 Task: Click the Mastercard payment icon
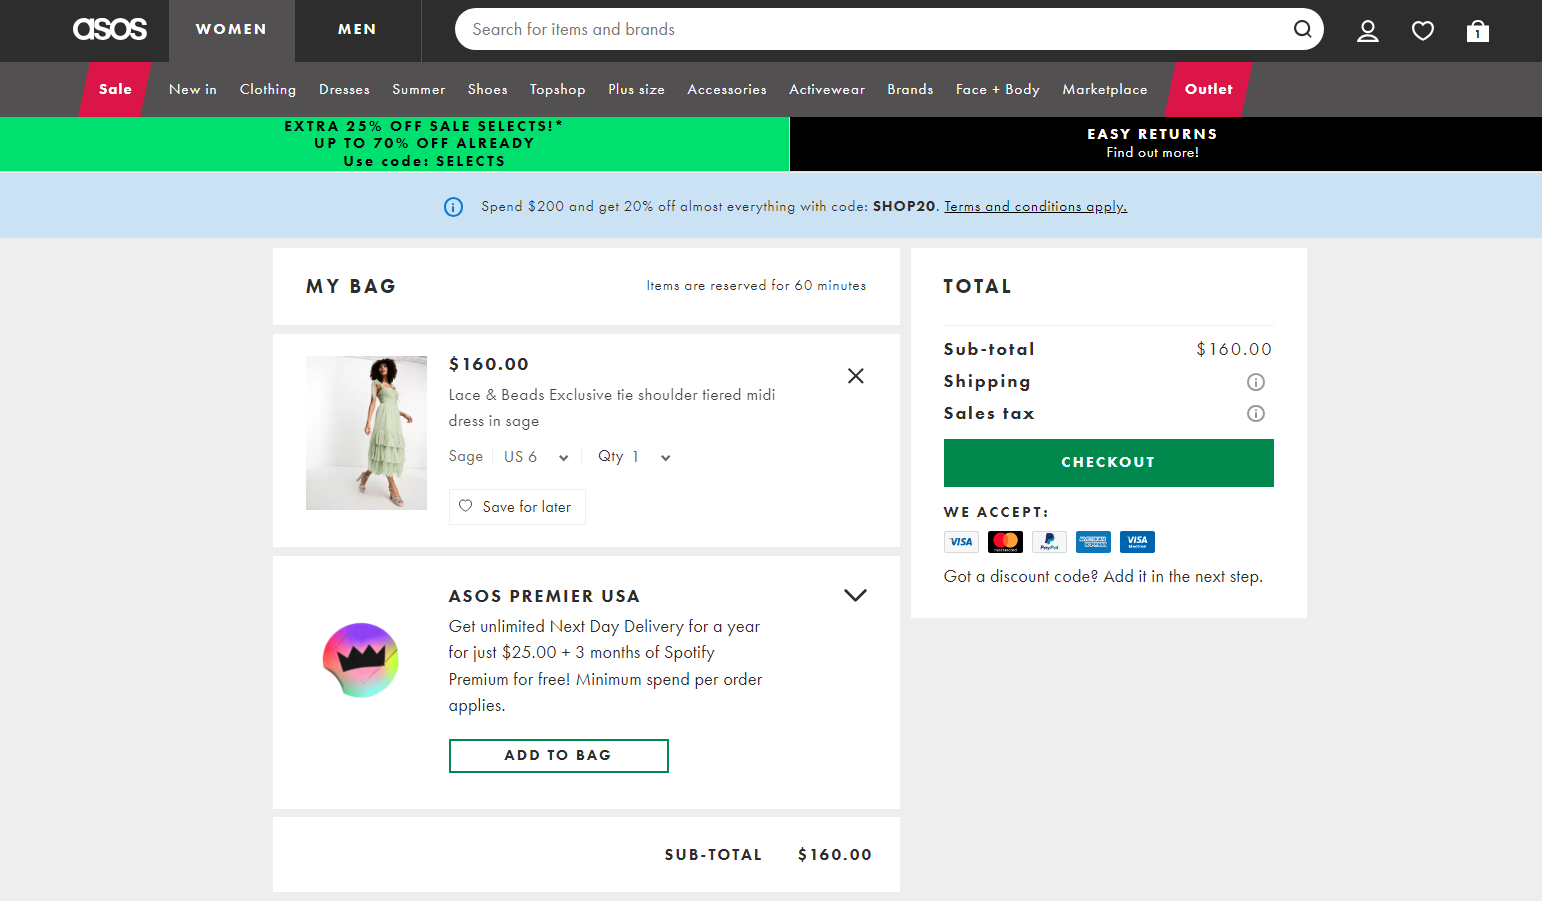click(1005, 541)
